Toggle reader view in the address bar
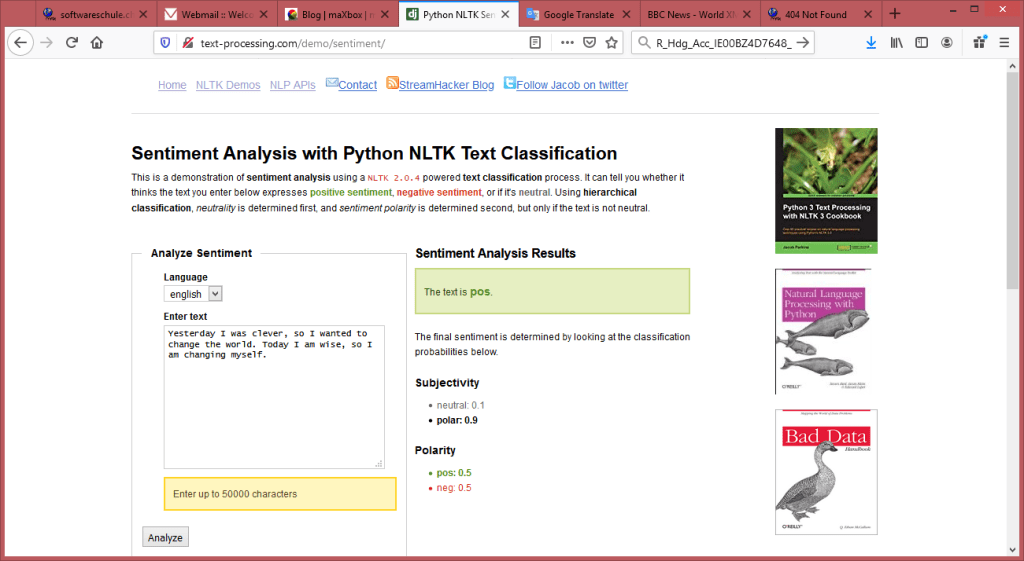This screenshot has width=1024, height=561. click(x=536, y=43)
